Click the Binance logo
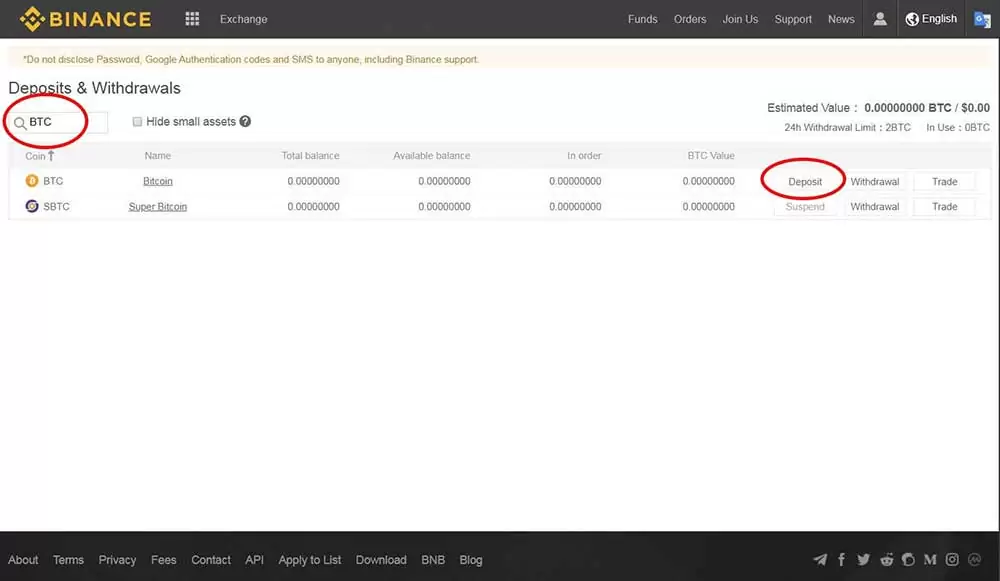 tap(85, 19)
